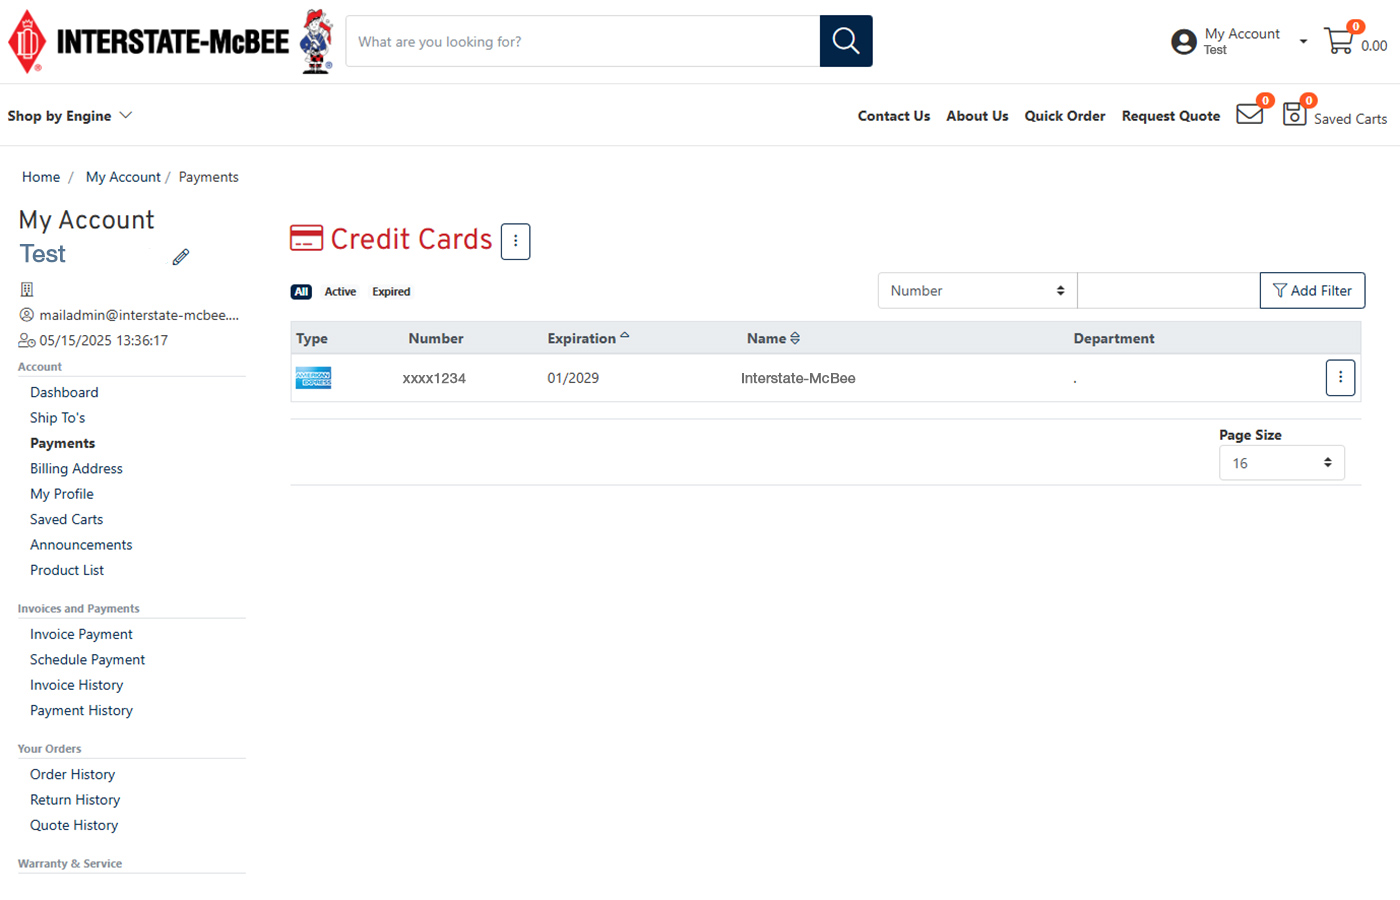Open Order History in sidebar

[x=72, y=774]
